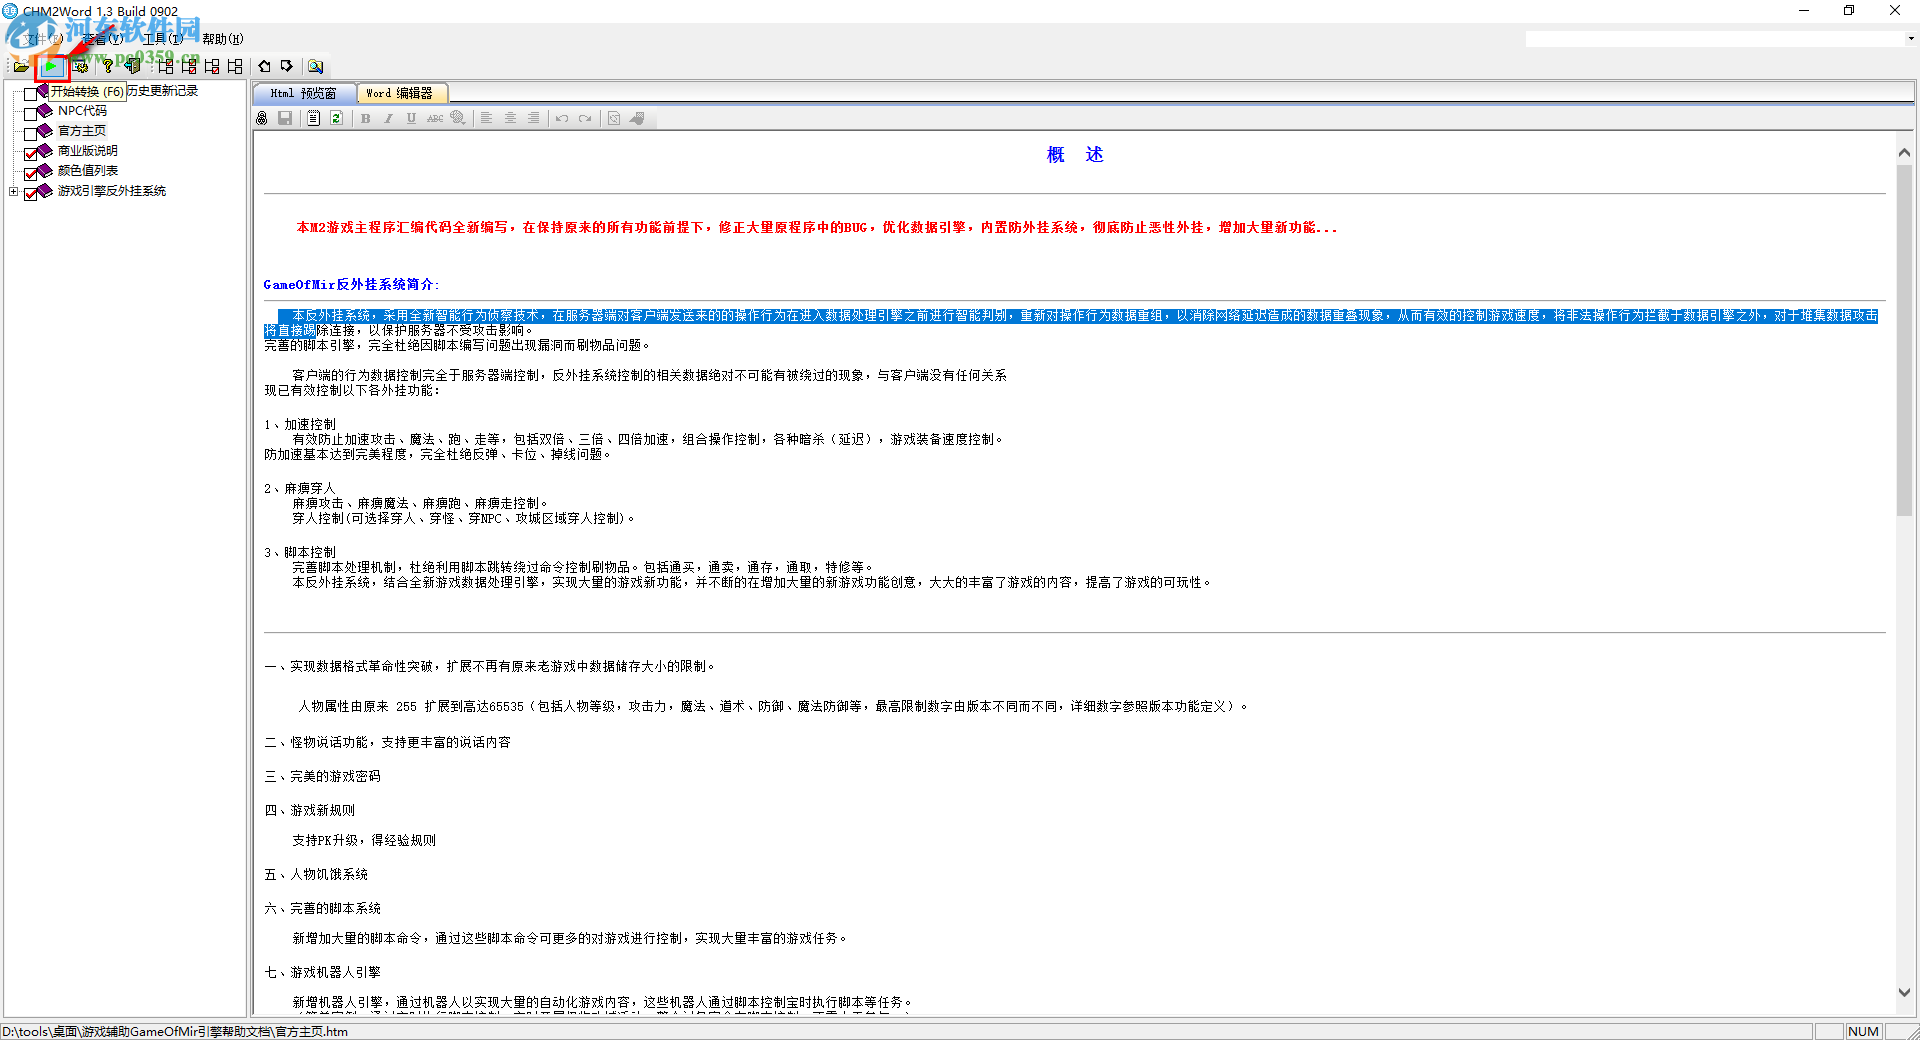1920x1040 pixels.
Task: Check the NPC代码 checkbox
Action: pos(31,114)
